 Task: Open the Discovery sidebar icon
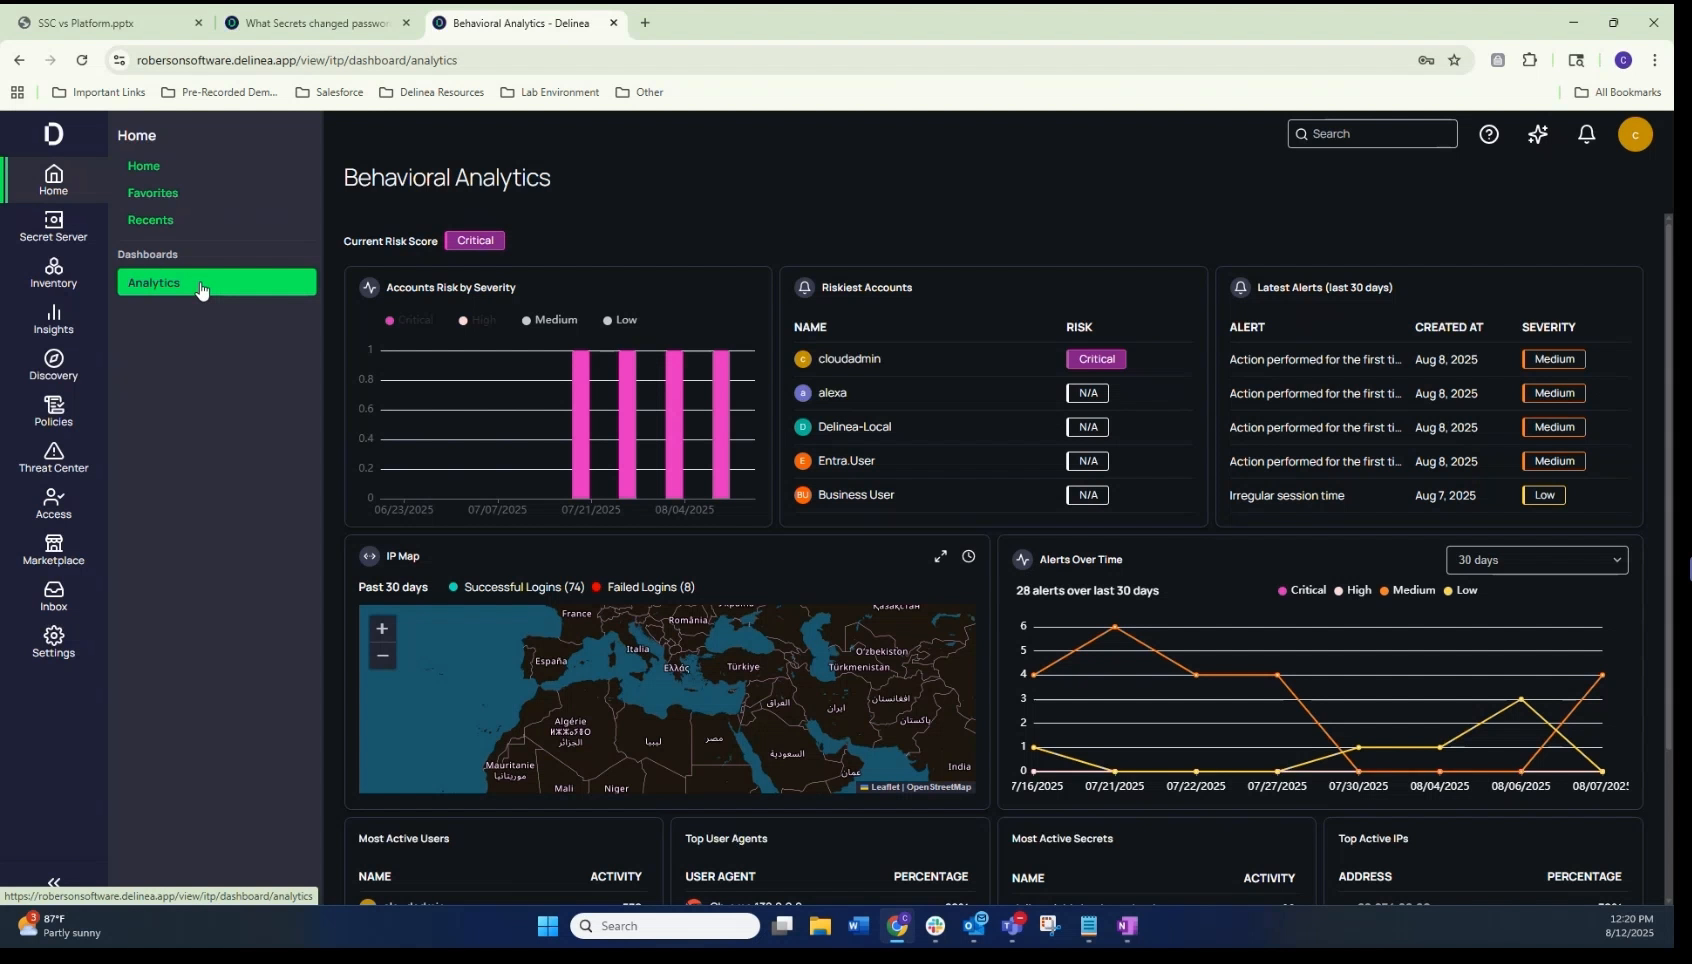[53, 364]
